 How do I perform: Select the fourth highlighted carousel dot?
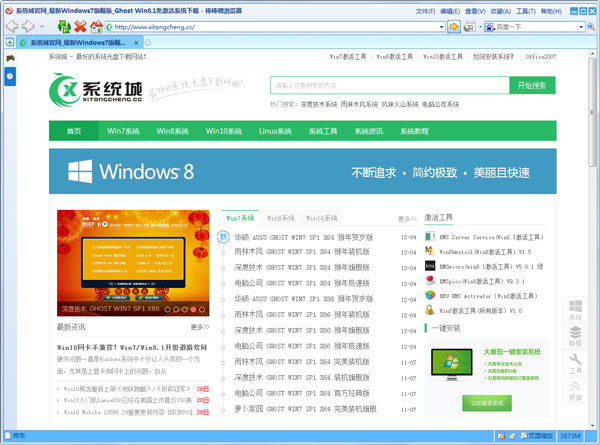pos(193,309)
